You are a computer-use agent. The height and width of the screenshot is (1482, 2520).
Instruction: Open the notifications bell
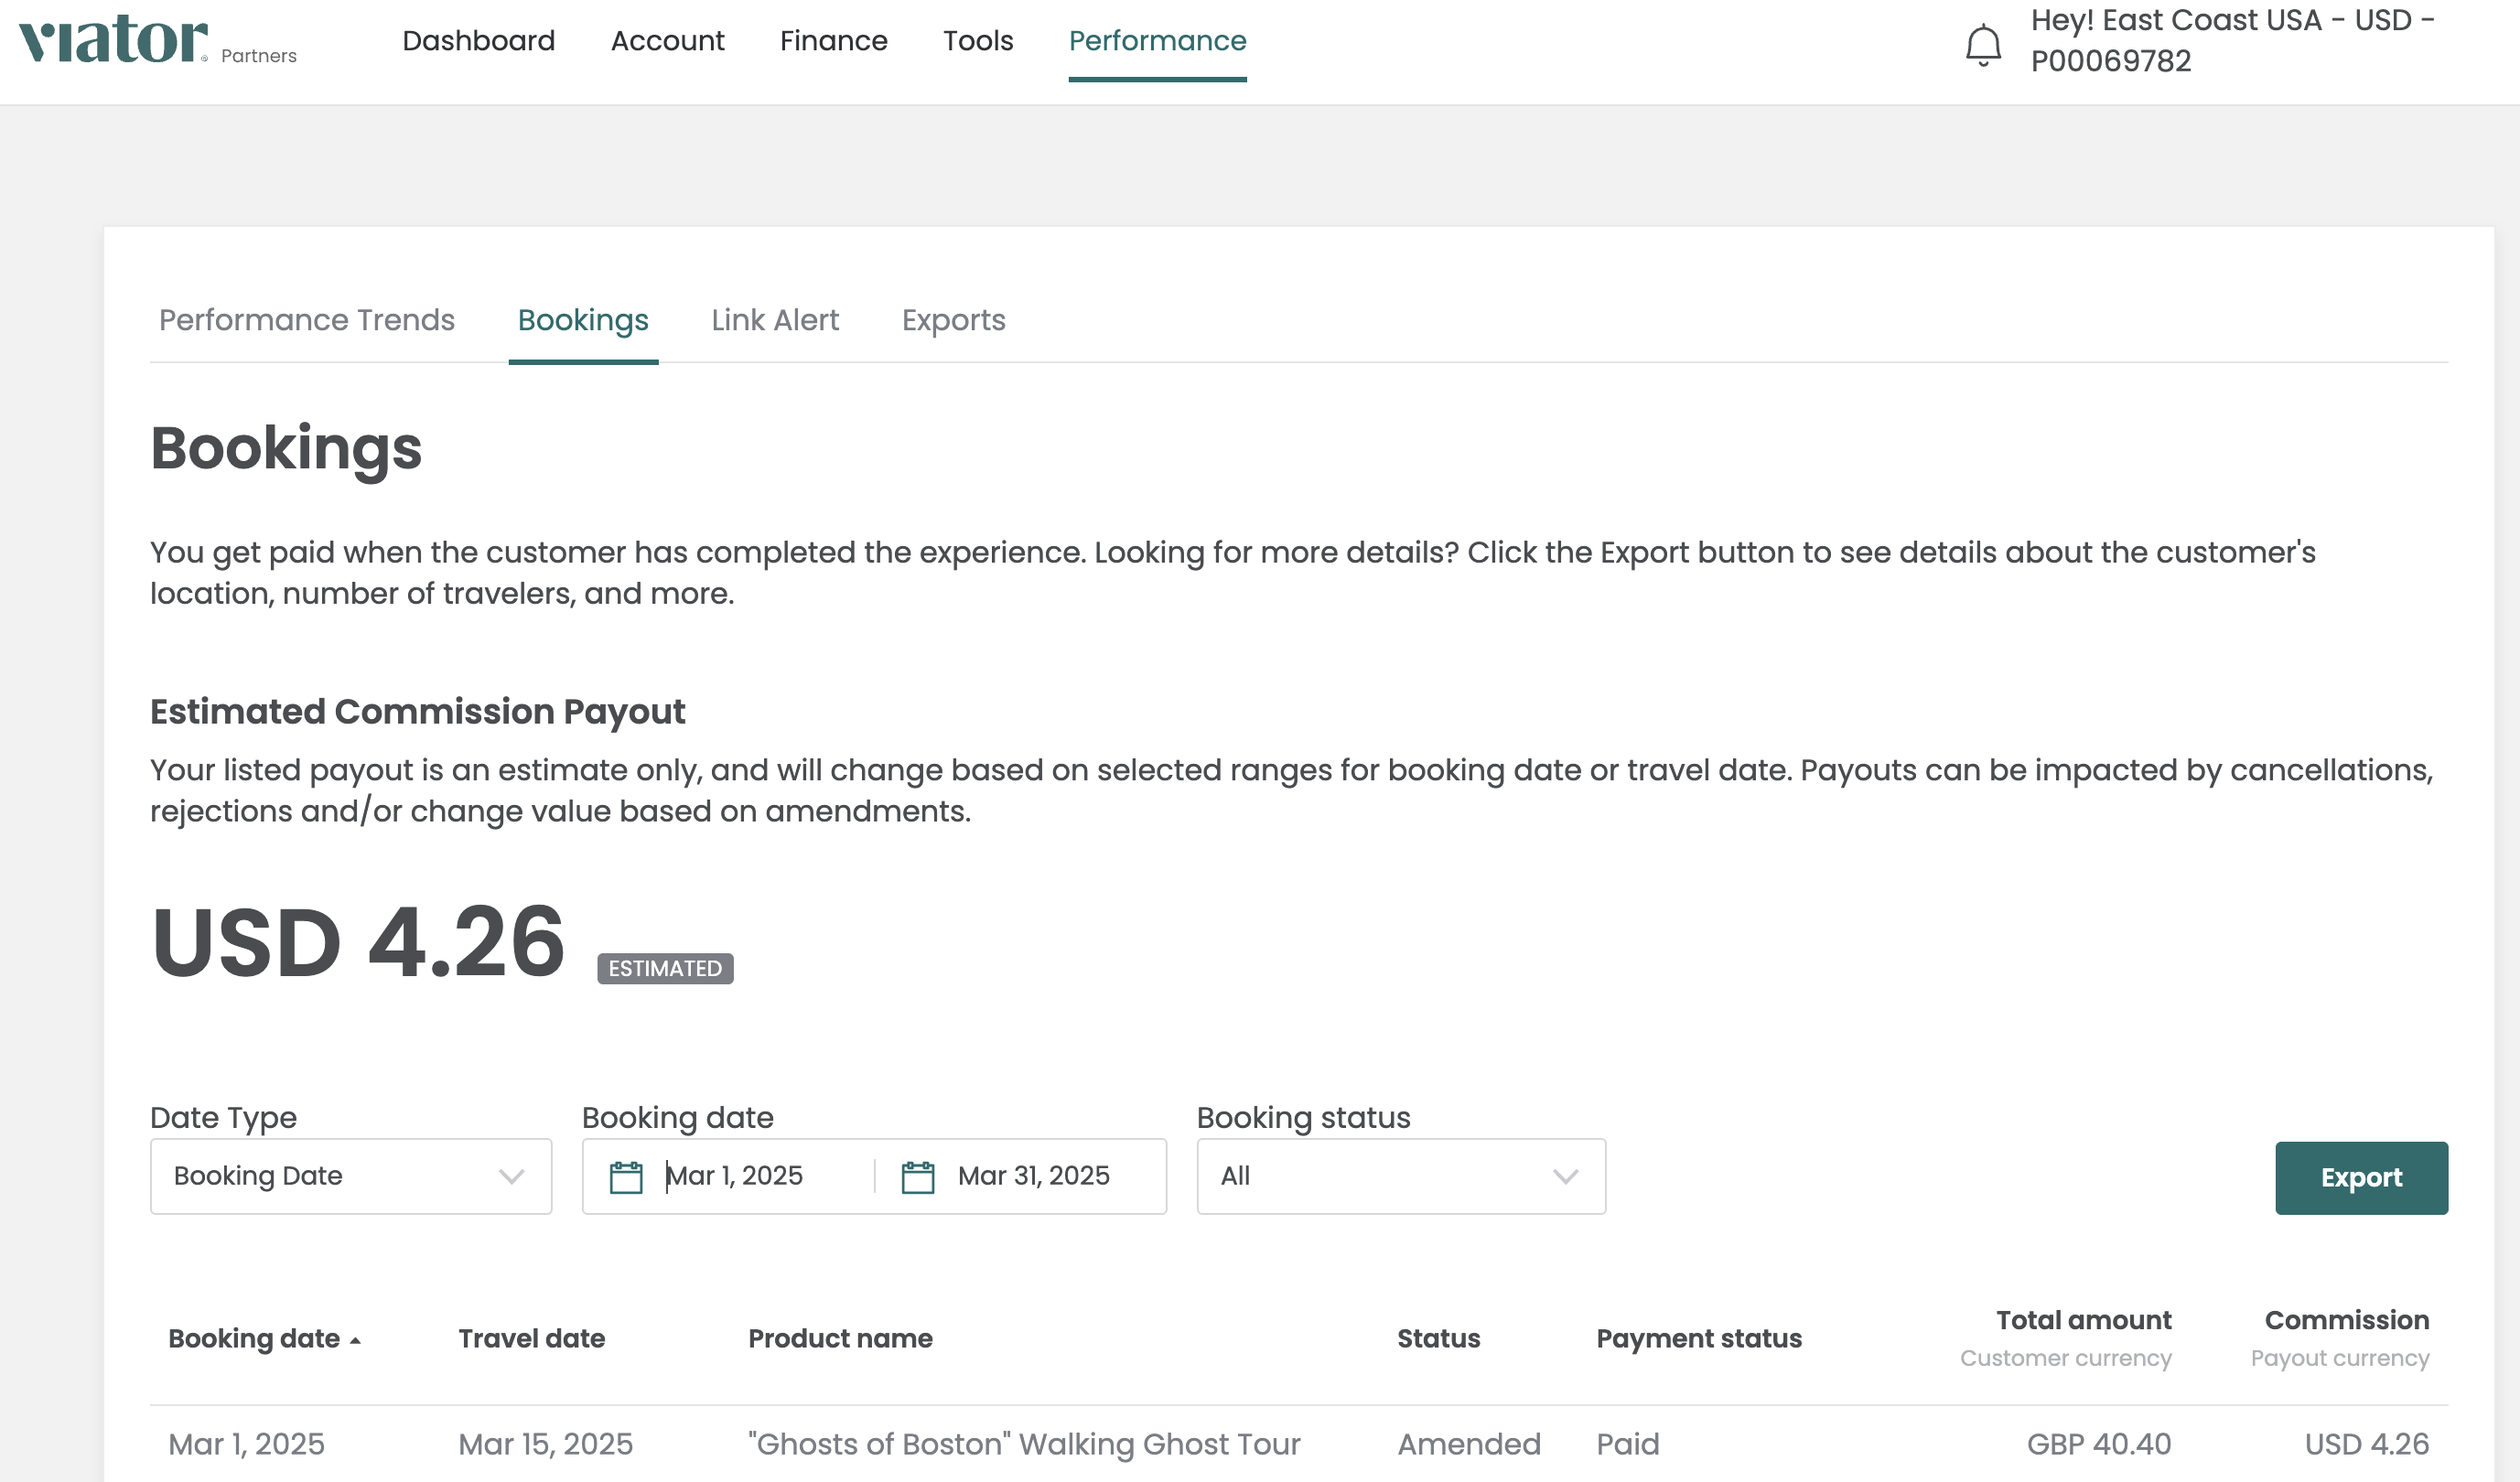[x=1983, y=45]
